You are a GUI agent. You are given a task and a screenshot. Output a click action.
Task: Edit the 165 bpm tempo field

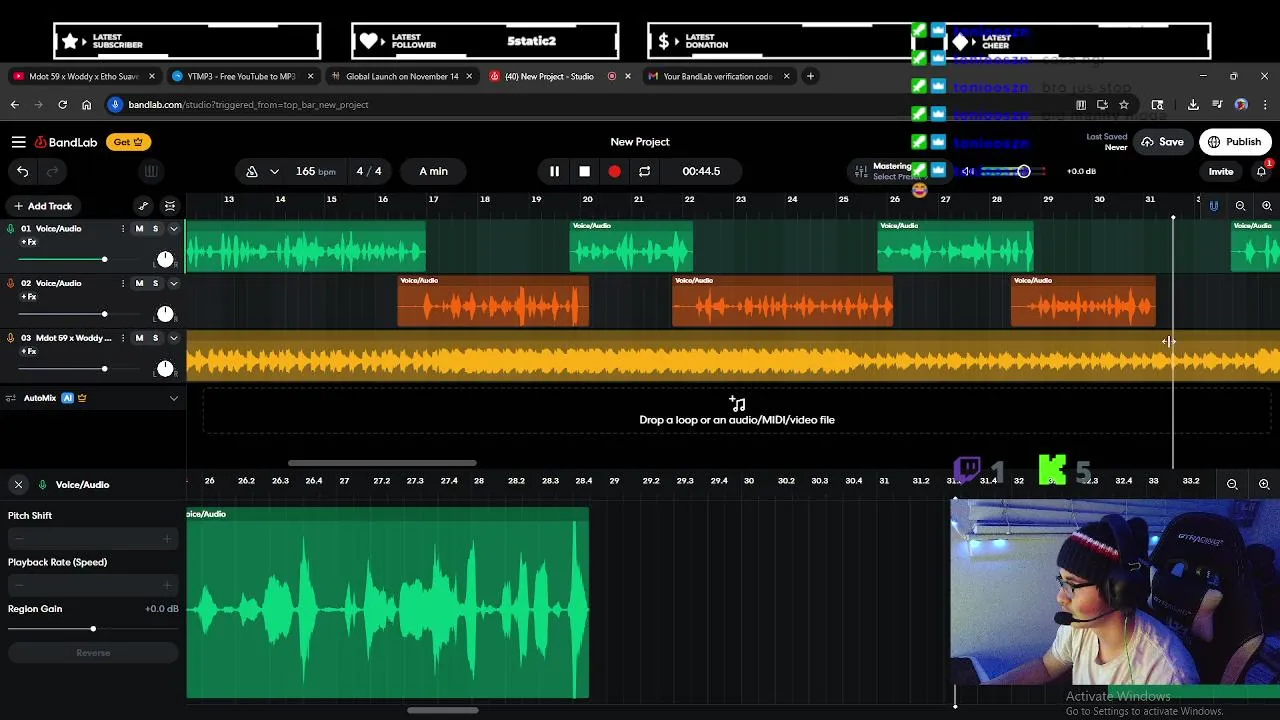click(x=315, y=171)
